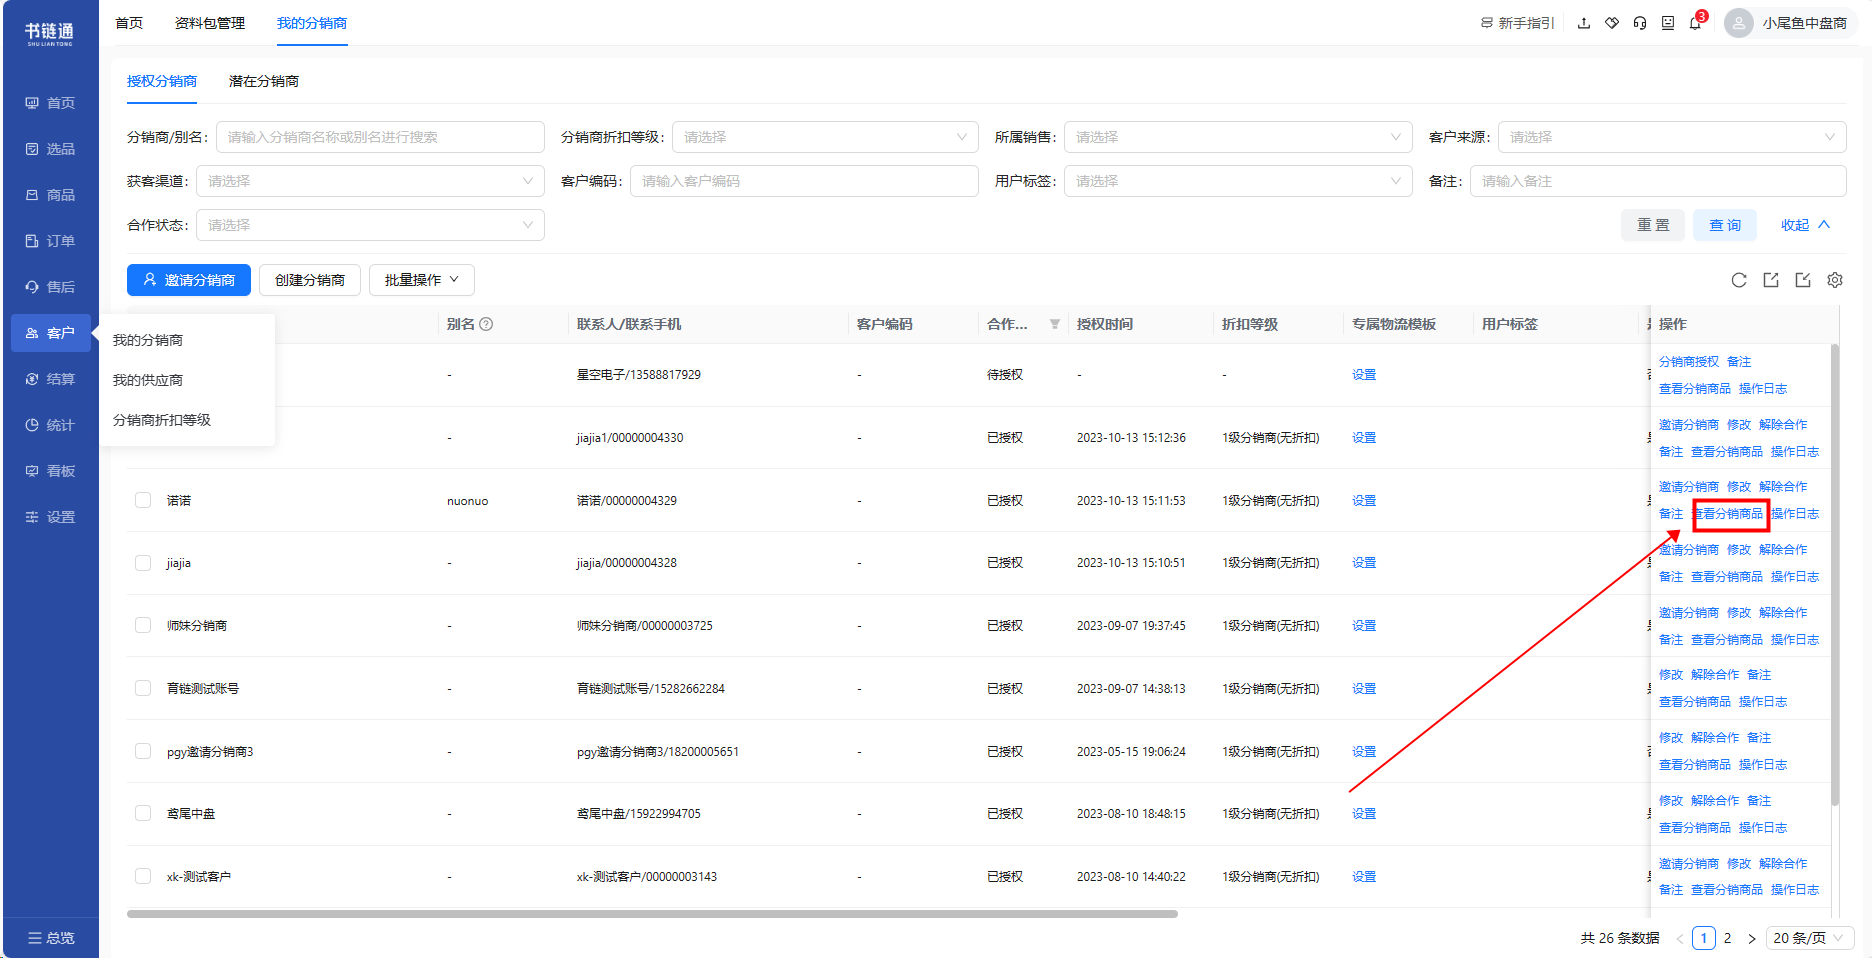Click the 查询 button
1872x958 pixels.
1725,225
